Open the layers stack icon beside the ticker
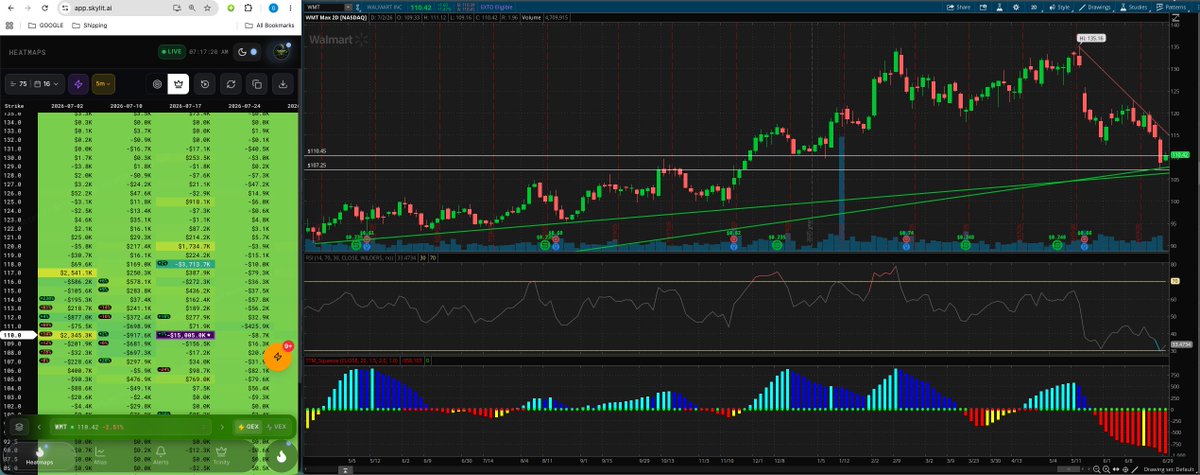This screenshot has width=1200, height=475. 18,427
